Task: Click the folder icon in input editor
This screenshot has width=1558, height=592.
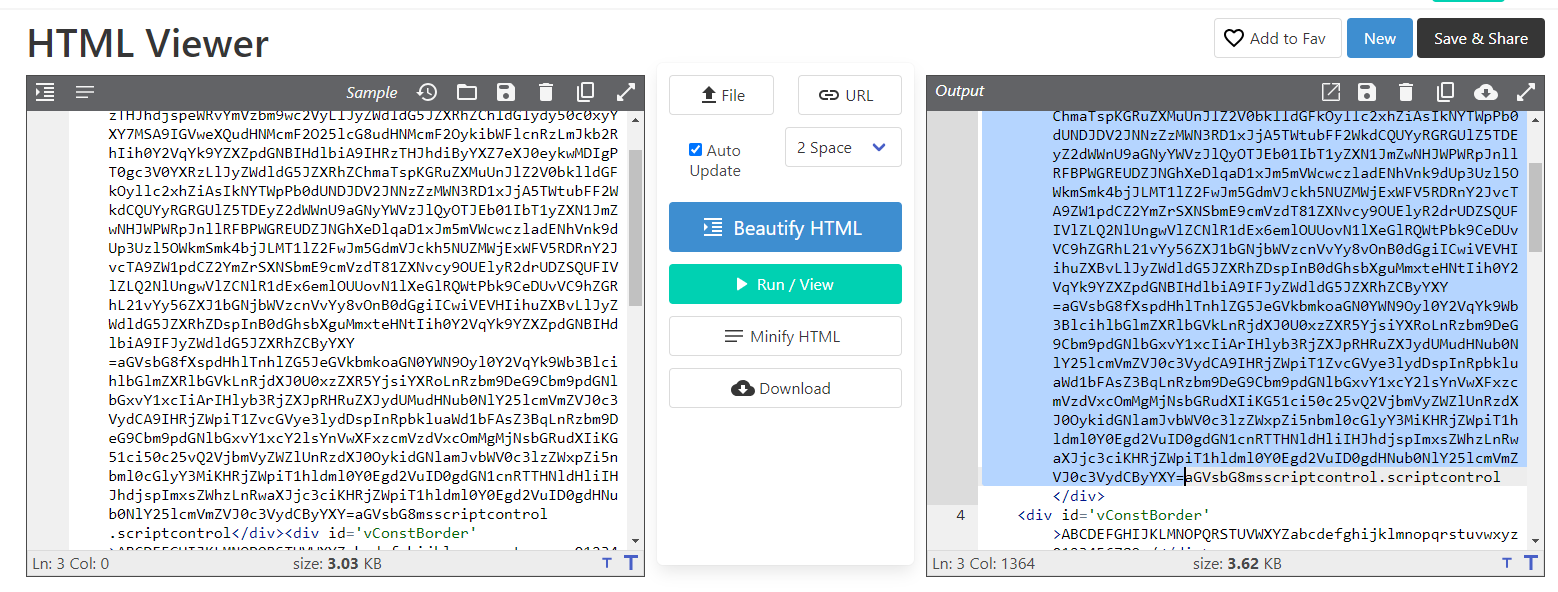Action: (x=467, y=92)
